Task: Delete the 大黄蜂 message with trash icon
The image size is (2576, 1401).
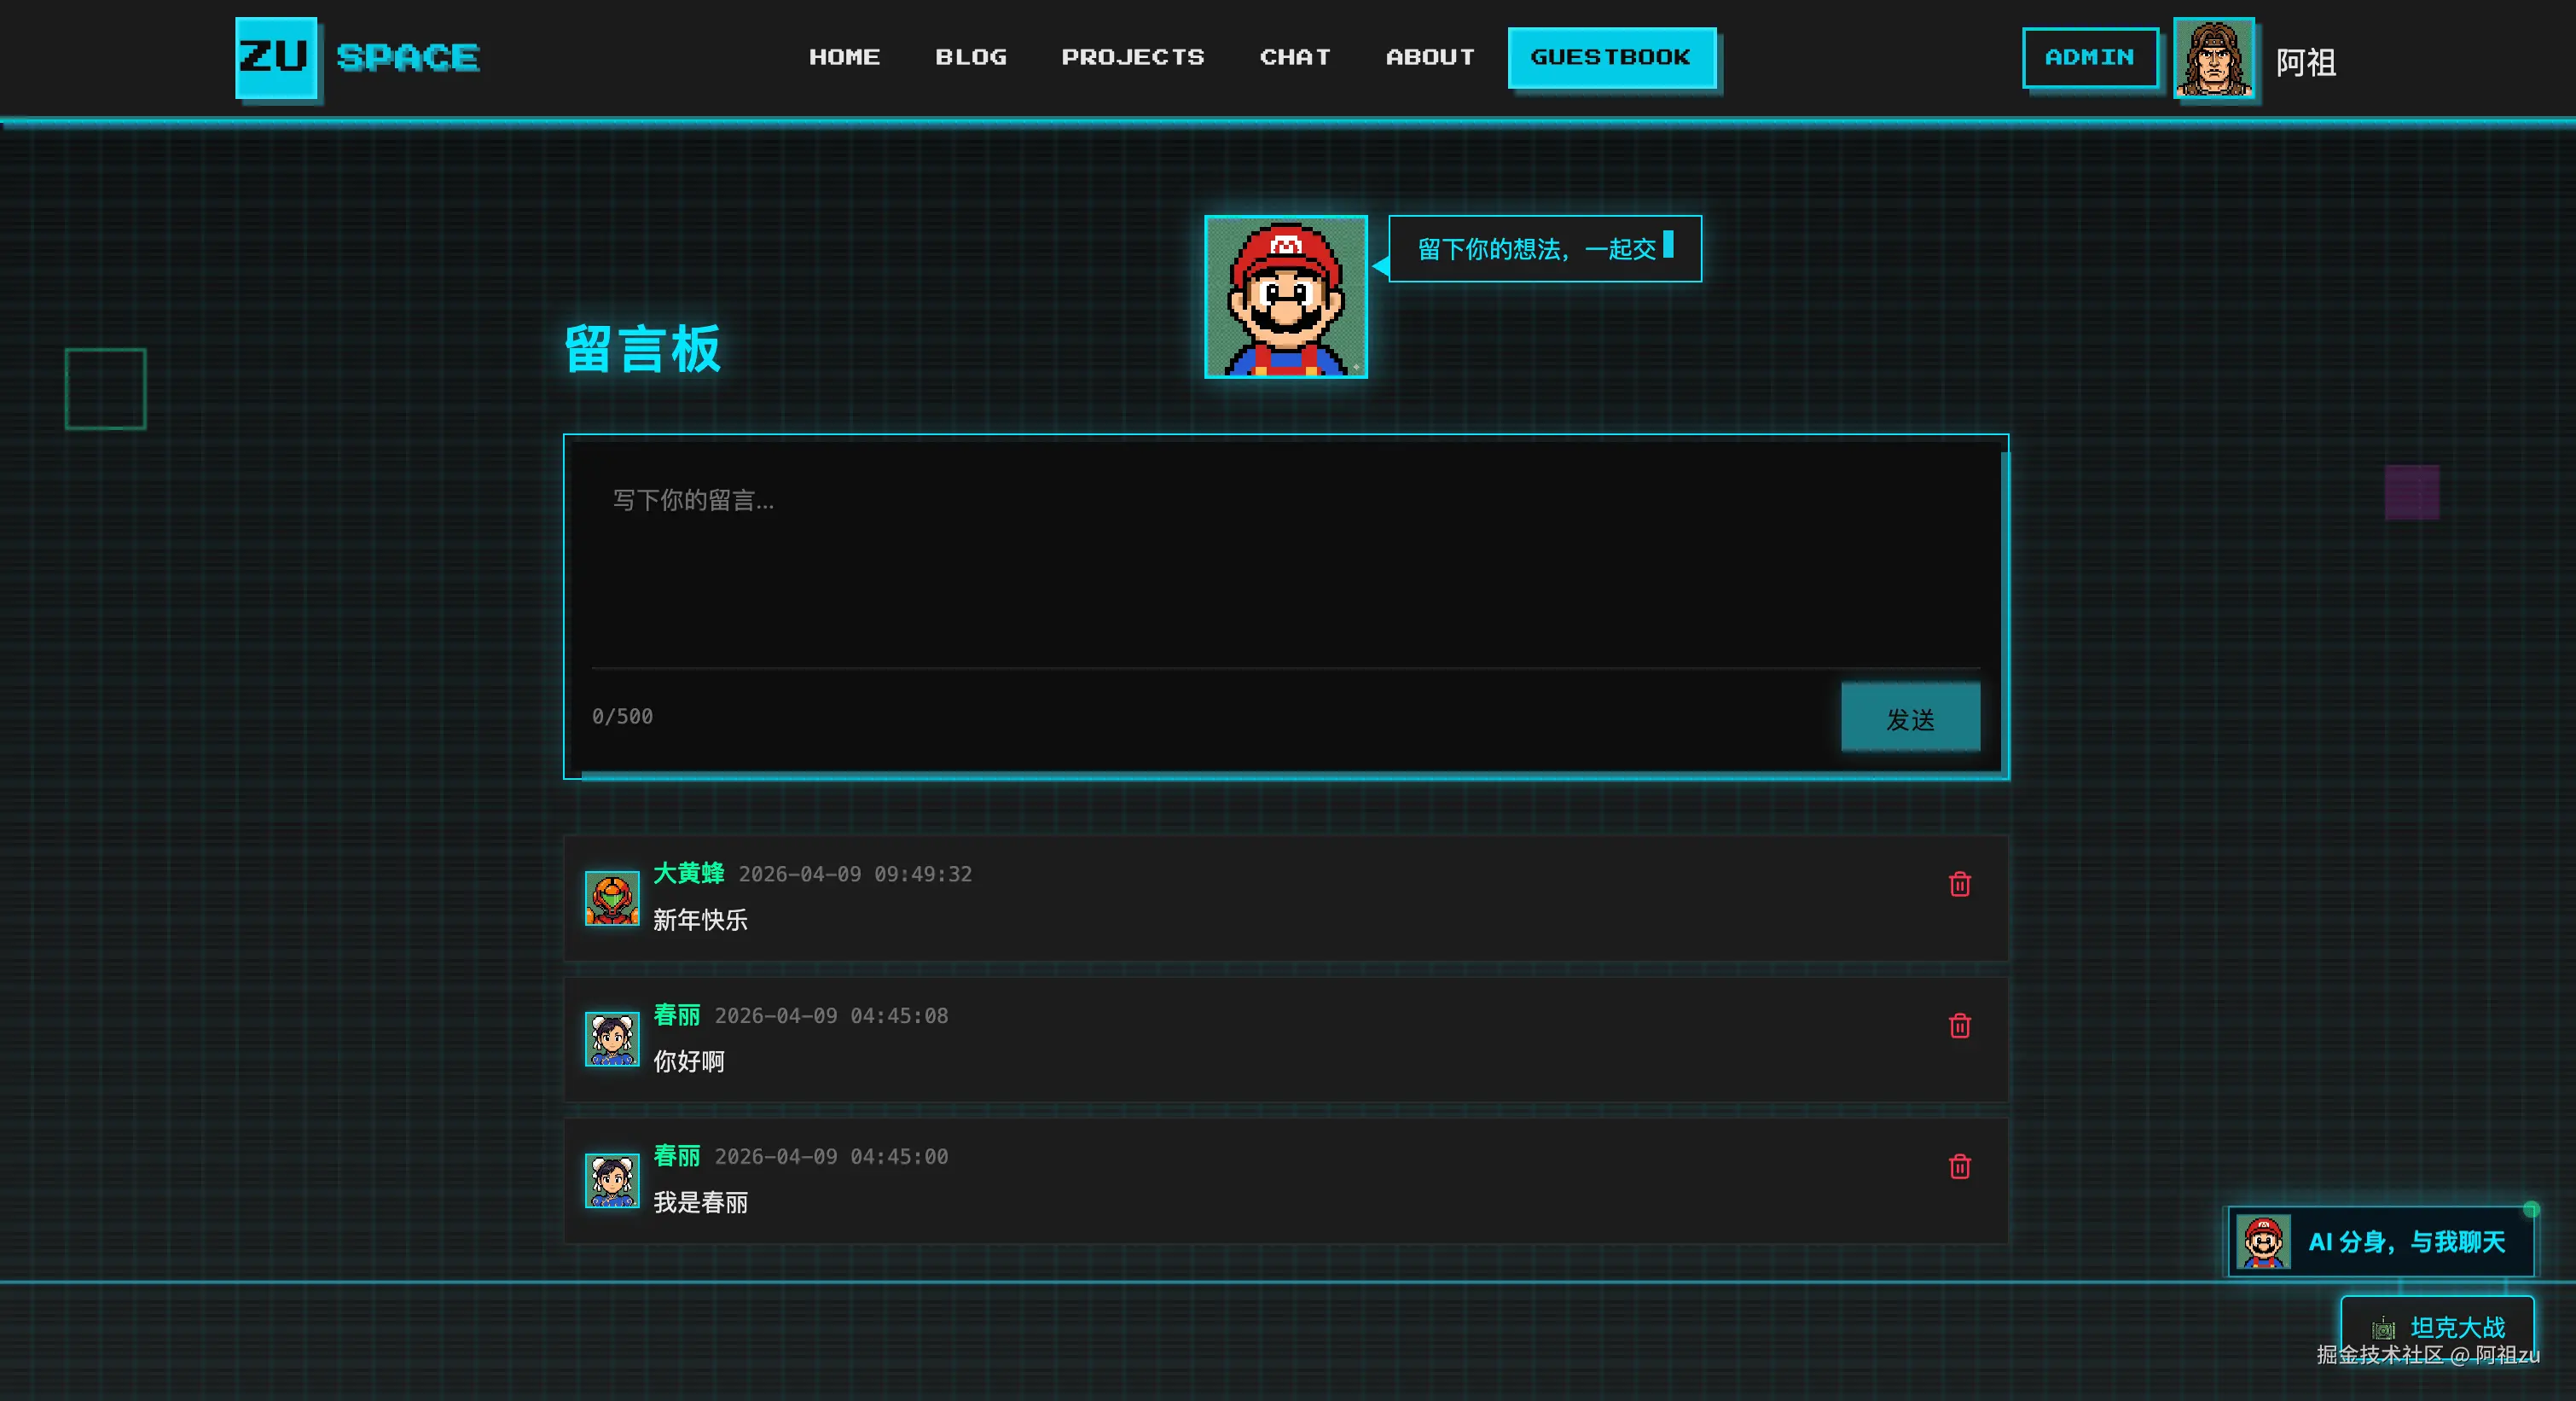Action: pyautogui.click(x=1959, y=884)
